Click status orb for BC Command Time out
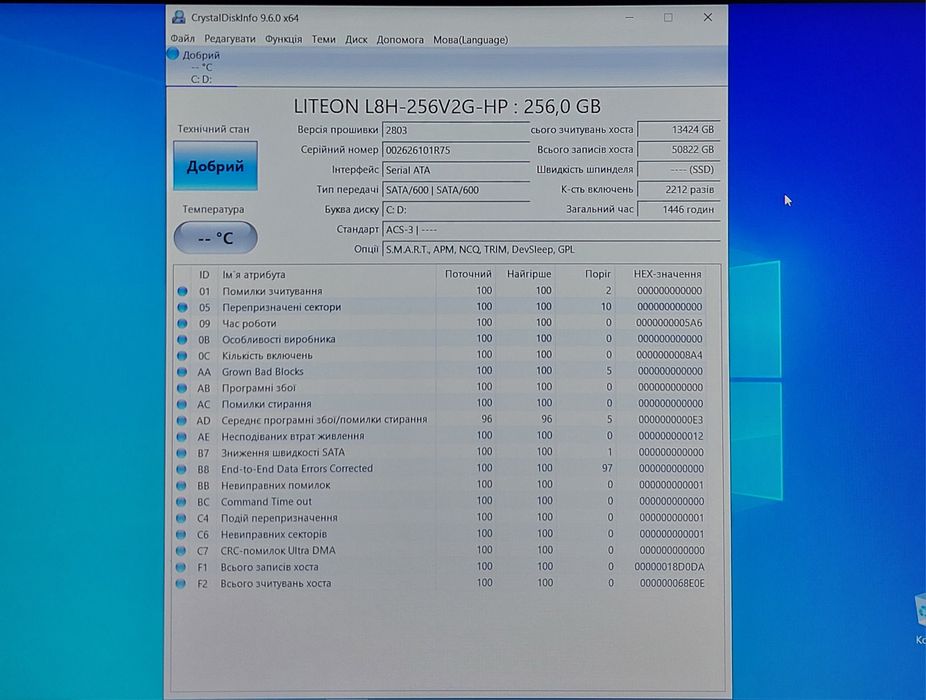This screenshot has height=700, width=926. 181,502
